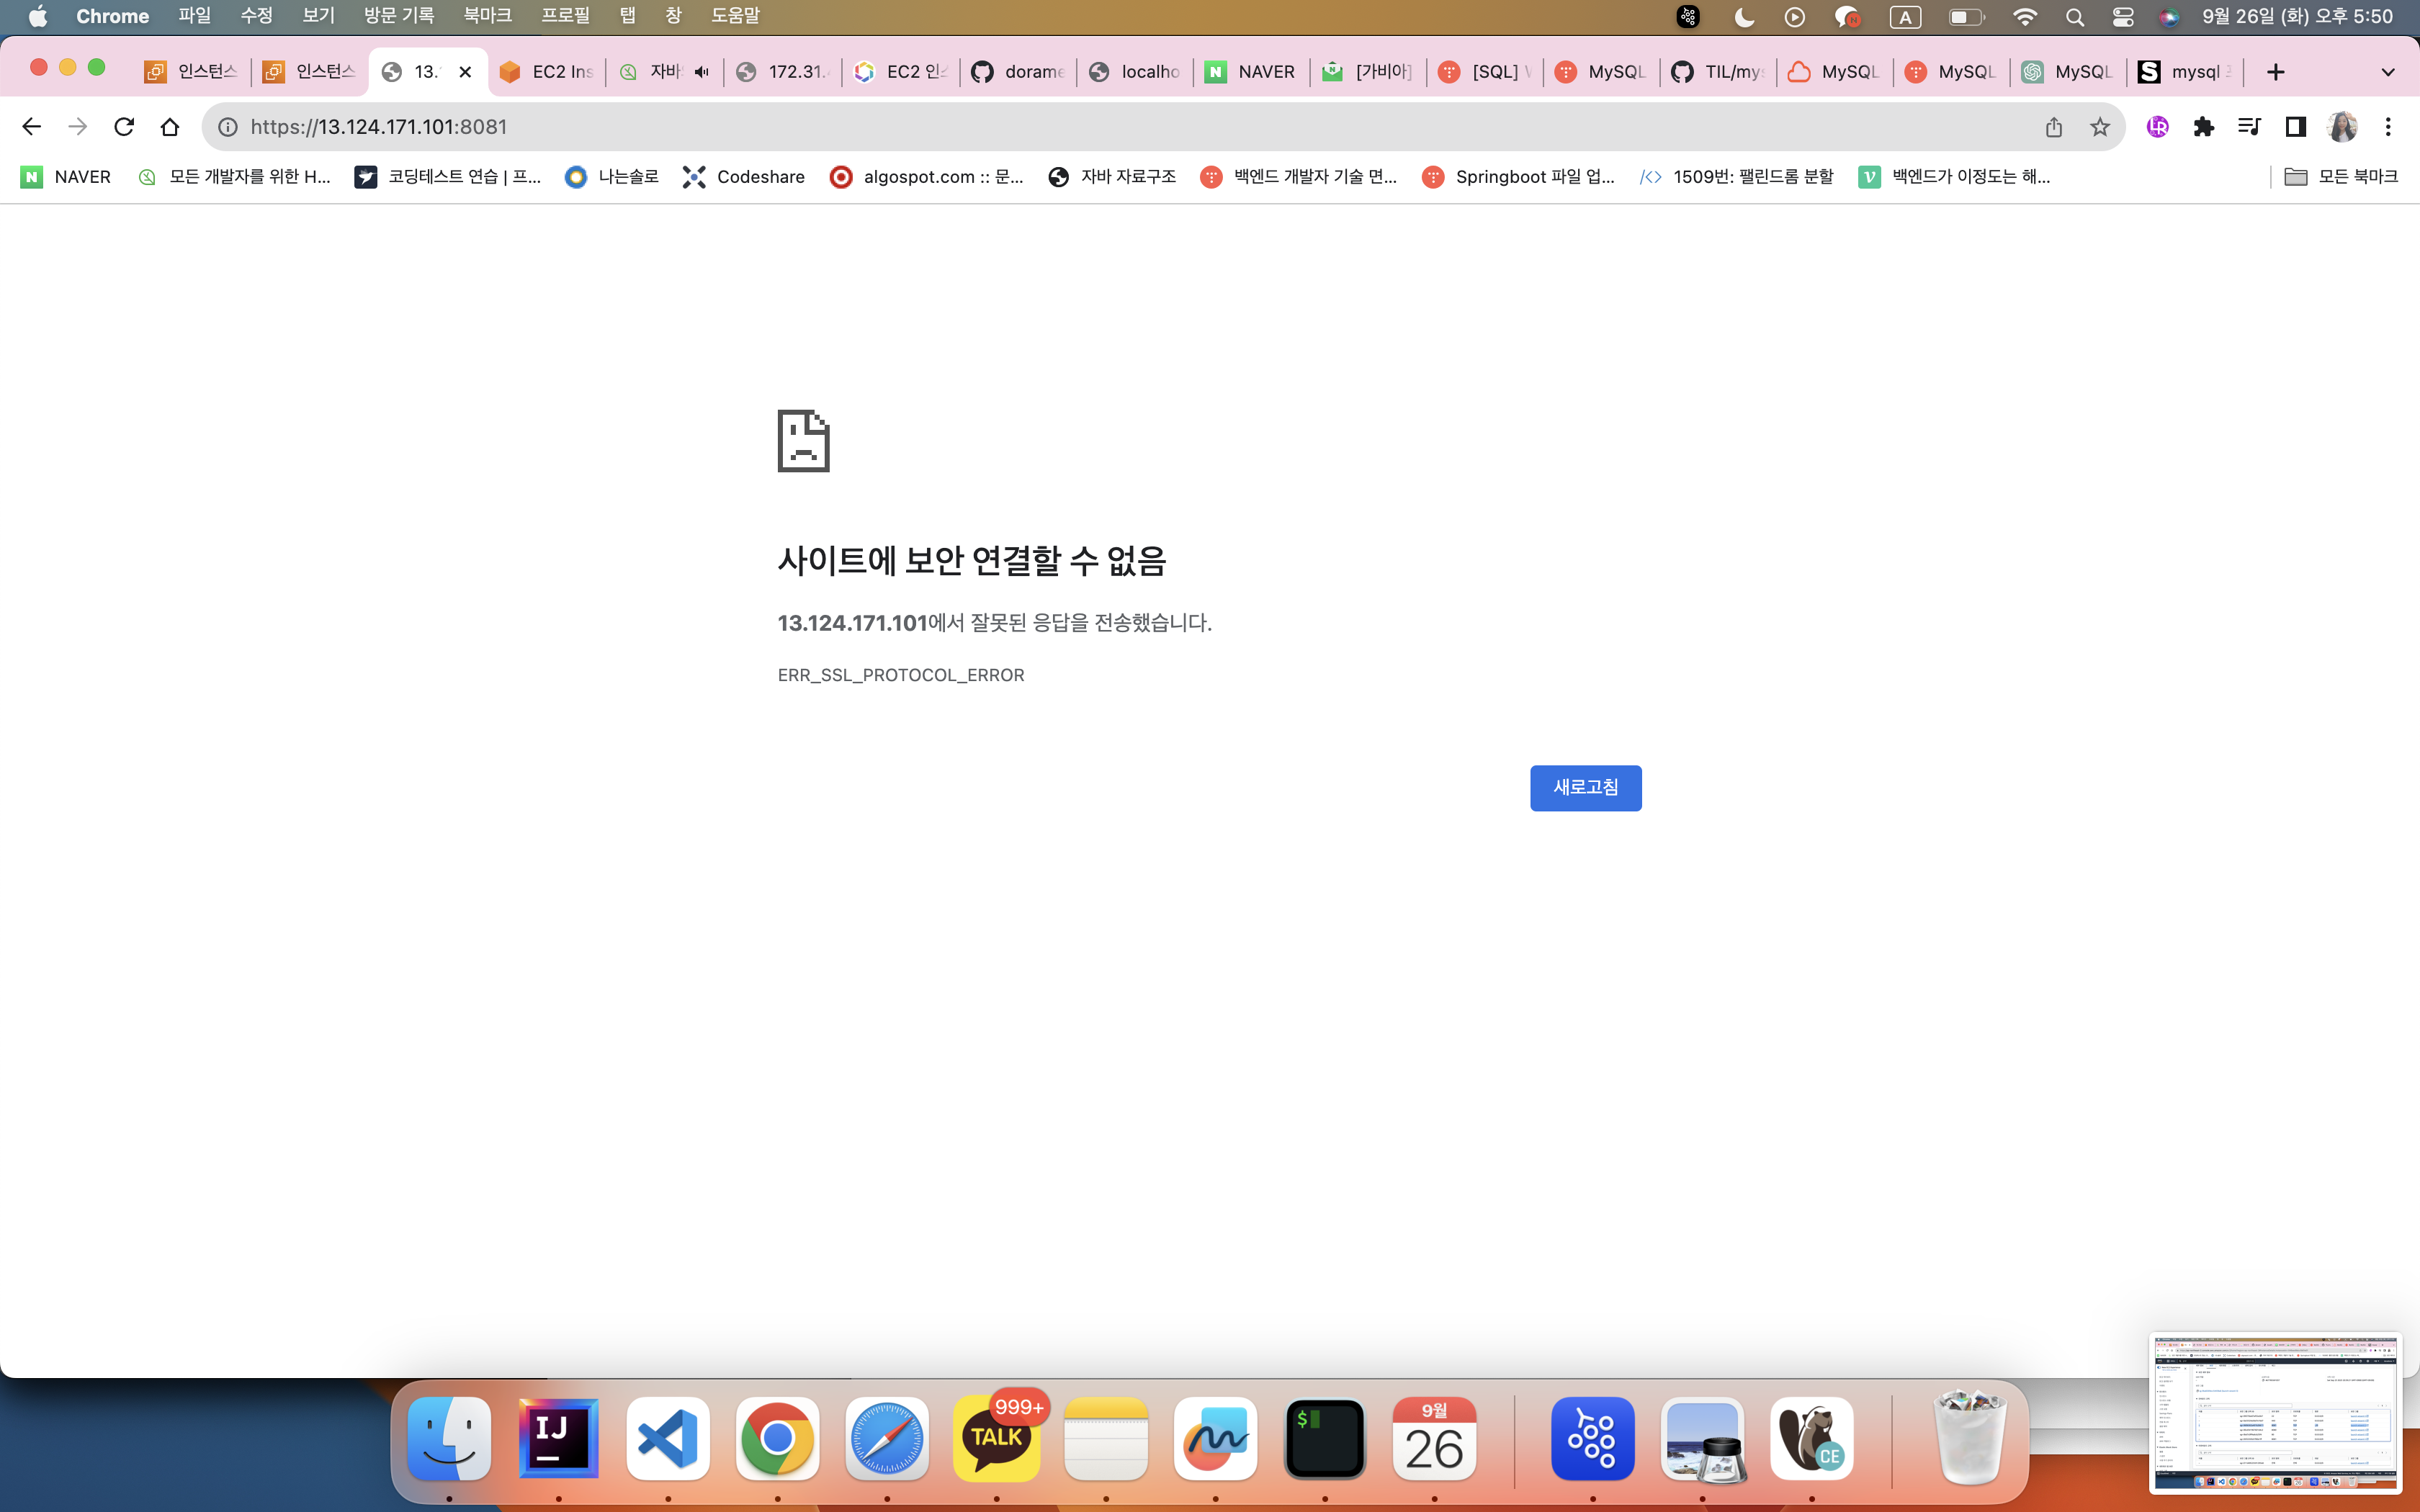The width and height of the screenshot is (2420, 1512).
Task: Open the home page icon
Action: (x=170, y=127)
